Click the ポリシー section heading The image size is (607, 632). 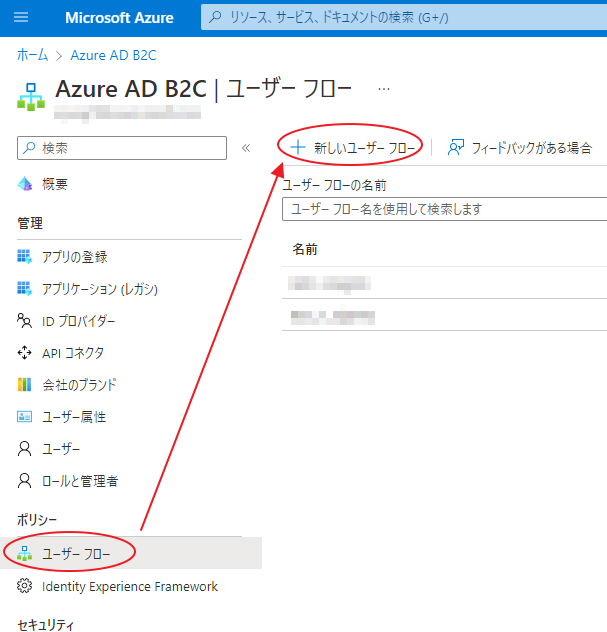pos(37,520)
